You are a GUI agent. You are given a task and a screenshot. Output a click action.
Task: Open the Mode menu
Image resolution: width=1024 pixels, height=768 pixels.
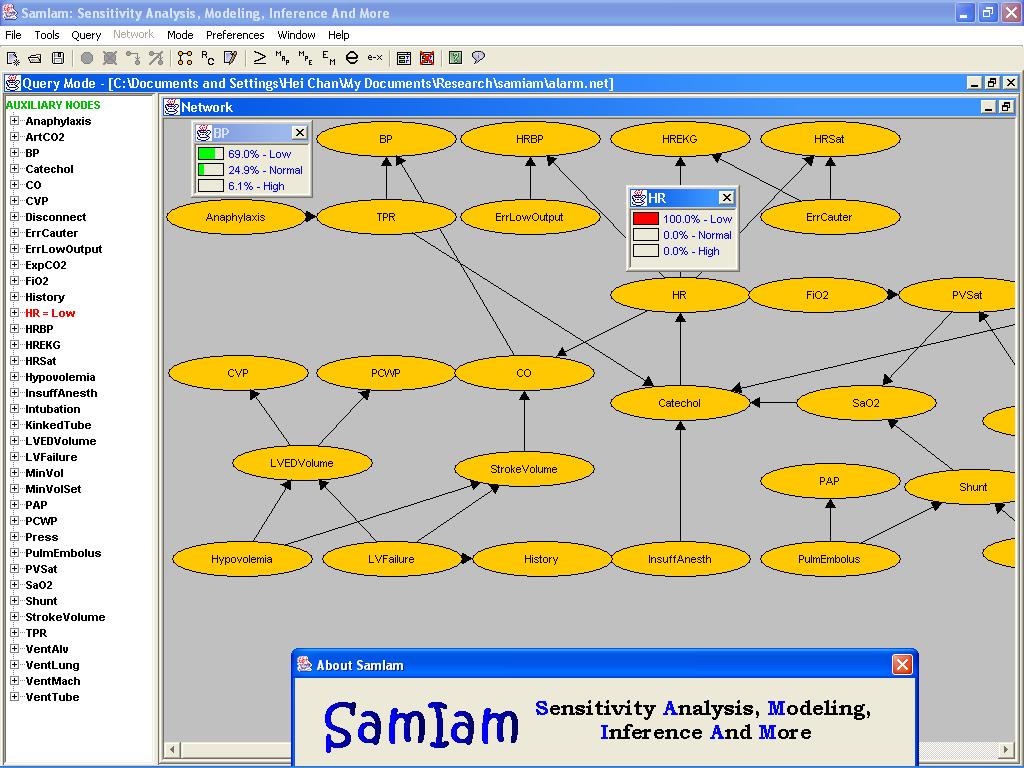point(180,35)
